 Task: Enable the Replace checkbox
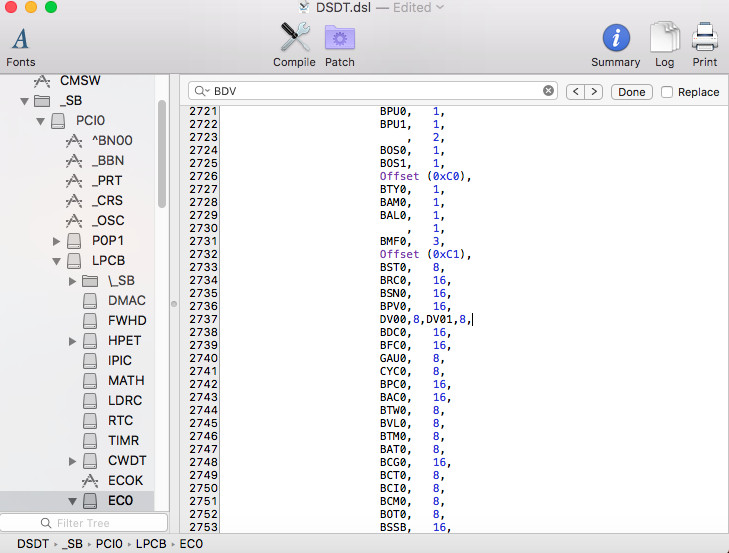click(x=667, y=92)
